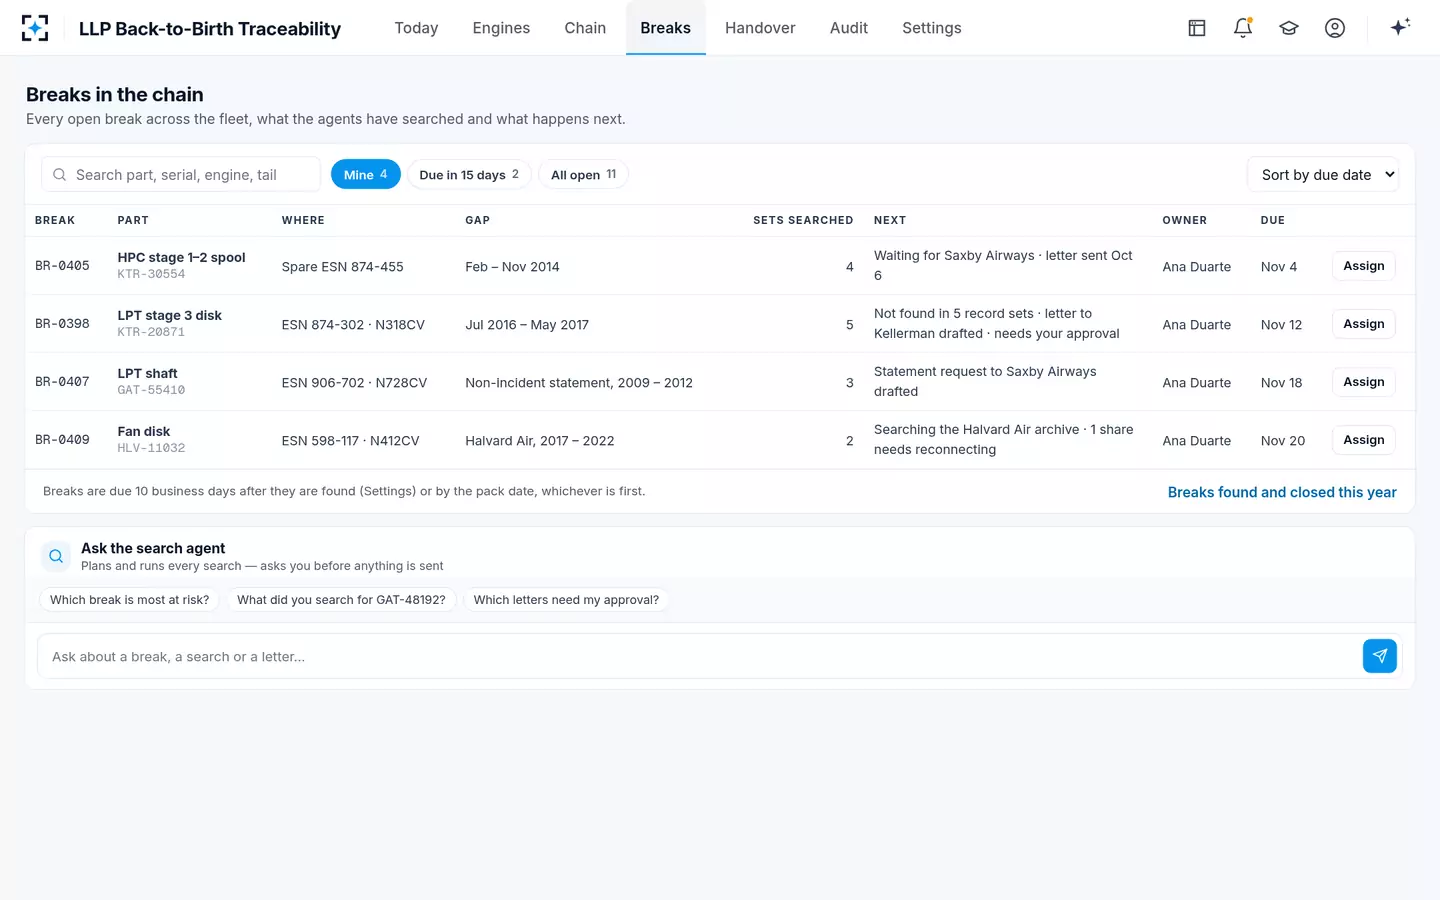Open the notifications bell
The width and height of the screenshot is (1440, 900).
click(1243, 28)
